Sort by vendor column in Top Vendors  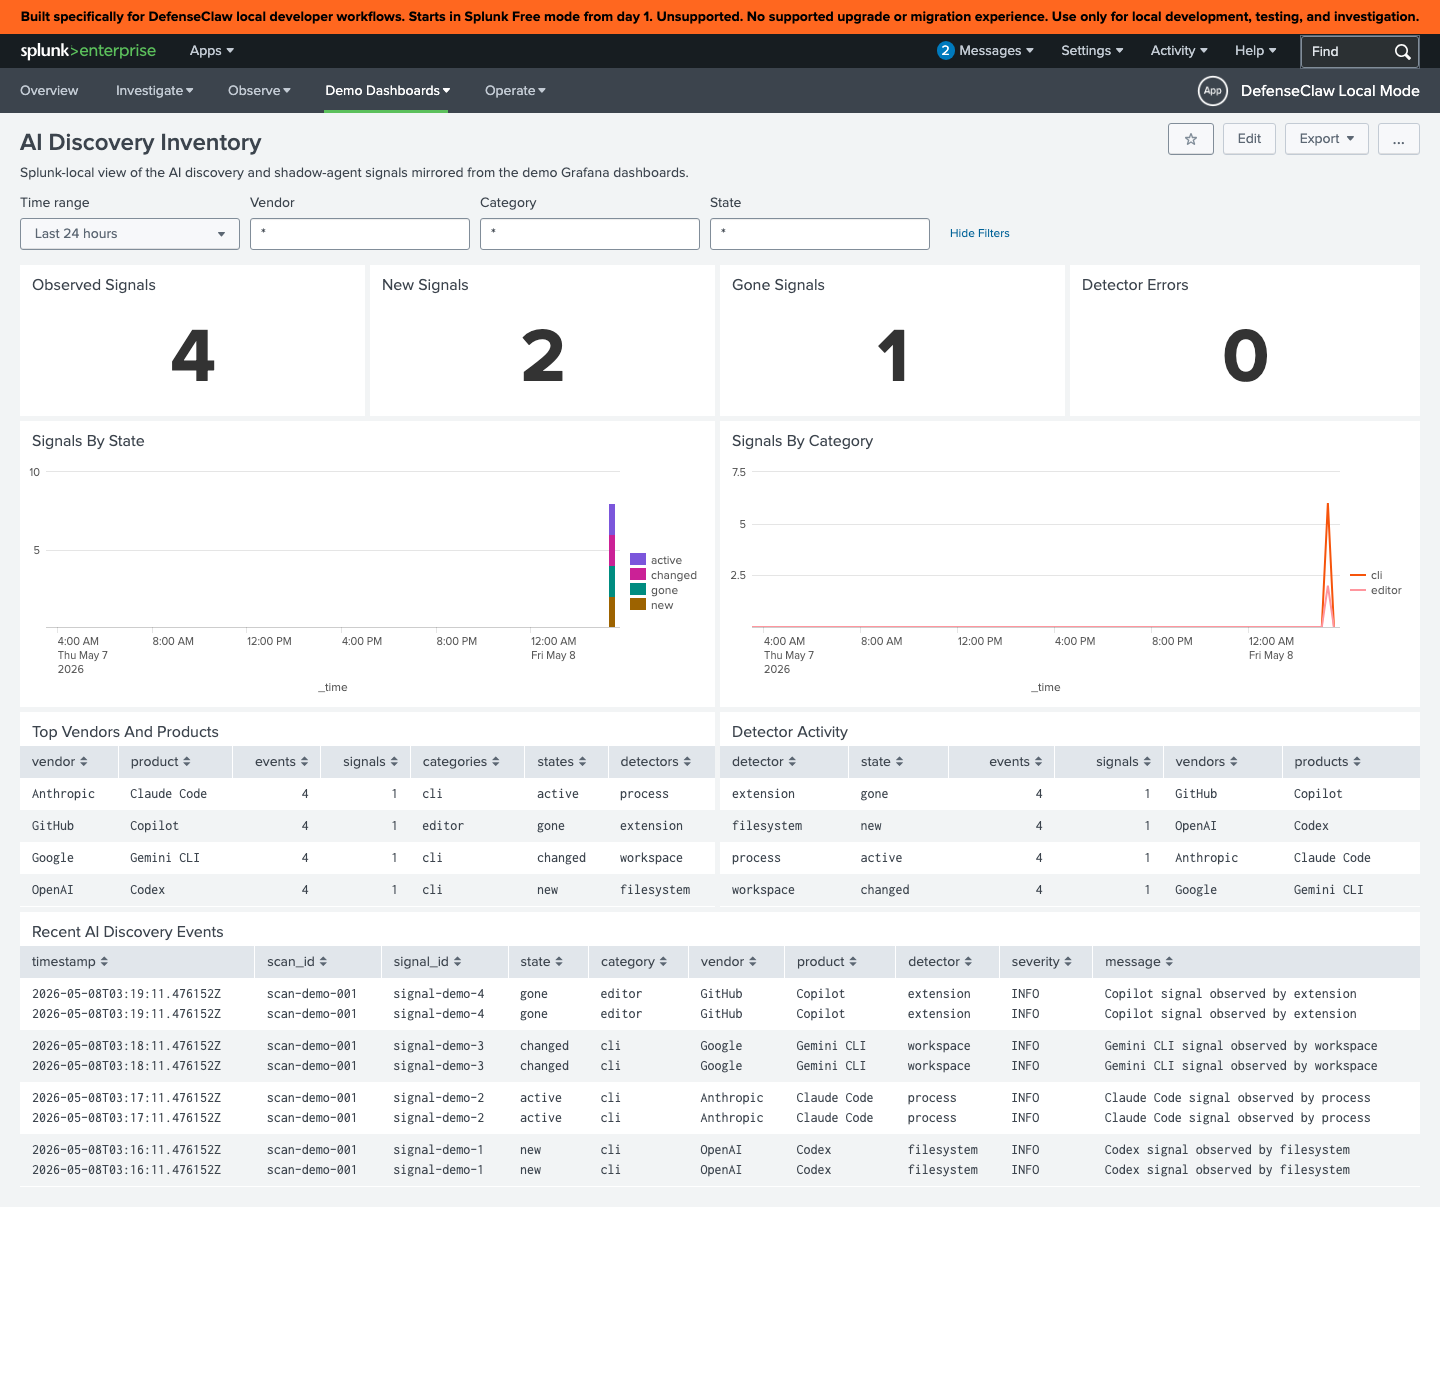pos(60,762)
